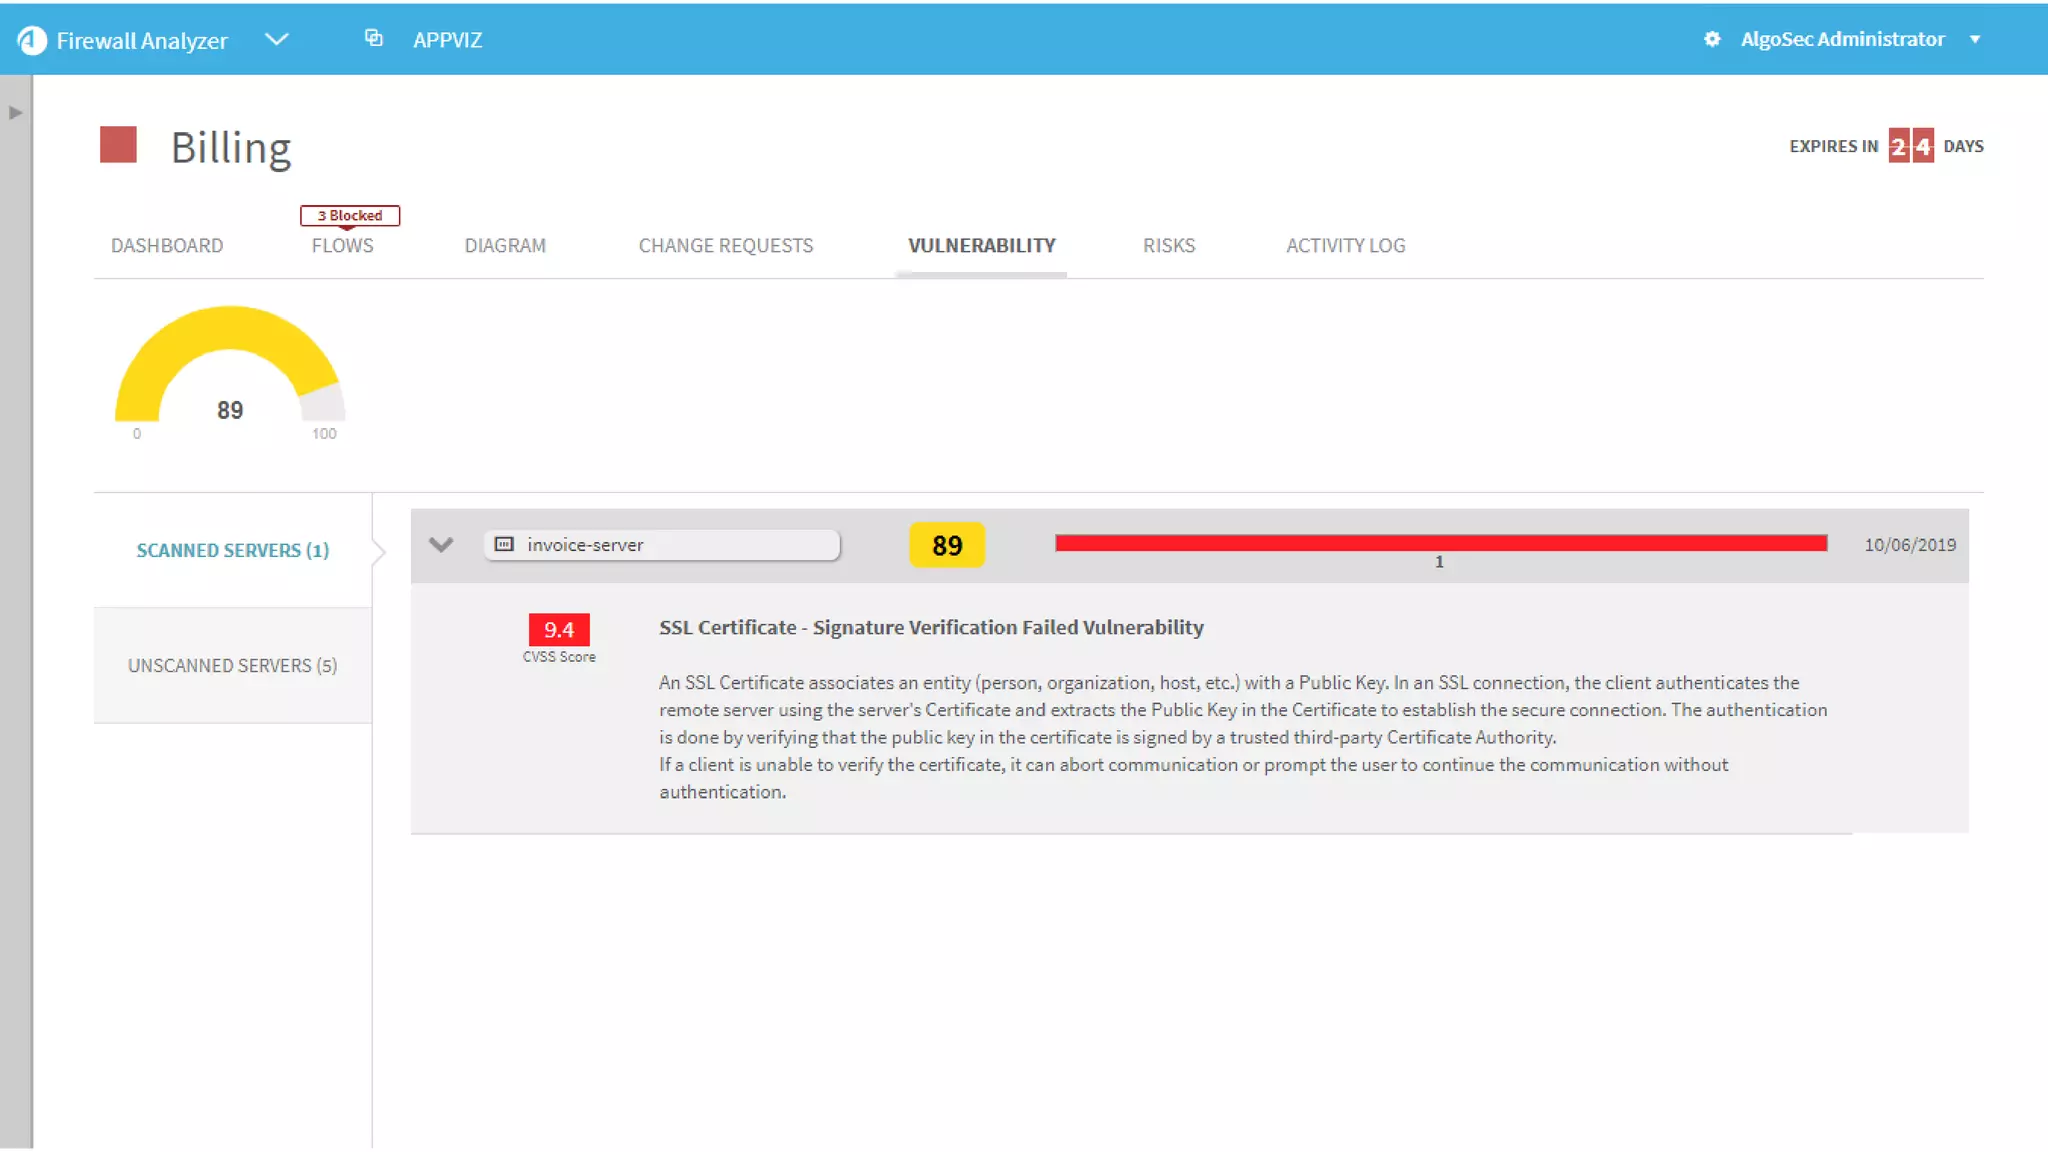
Task: Open the APPVIZ link
Action: click(447, 40)
